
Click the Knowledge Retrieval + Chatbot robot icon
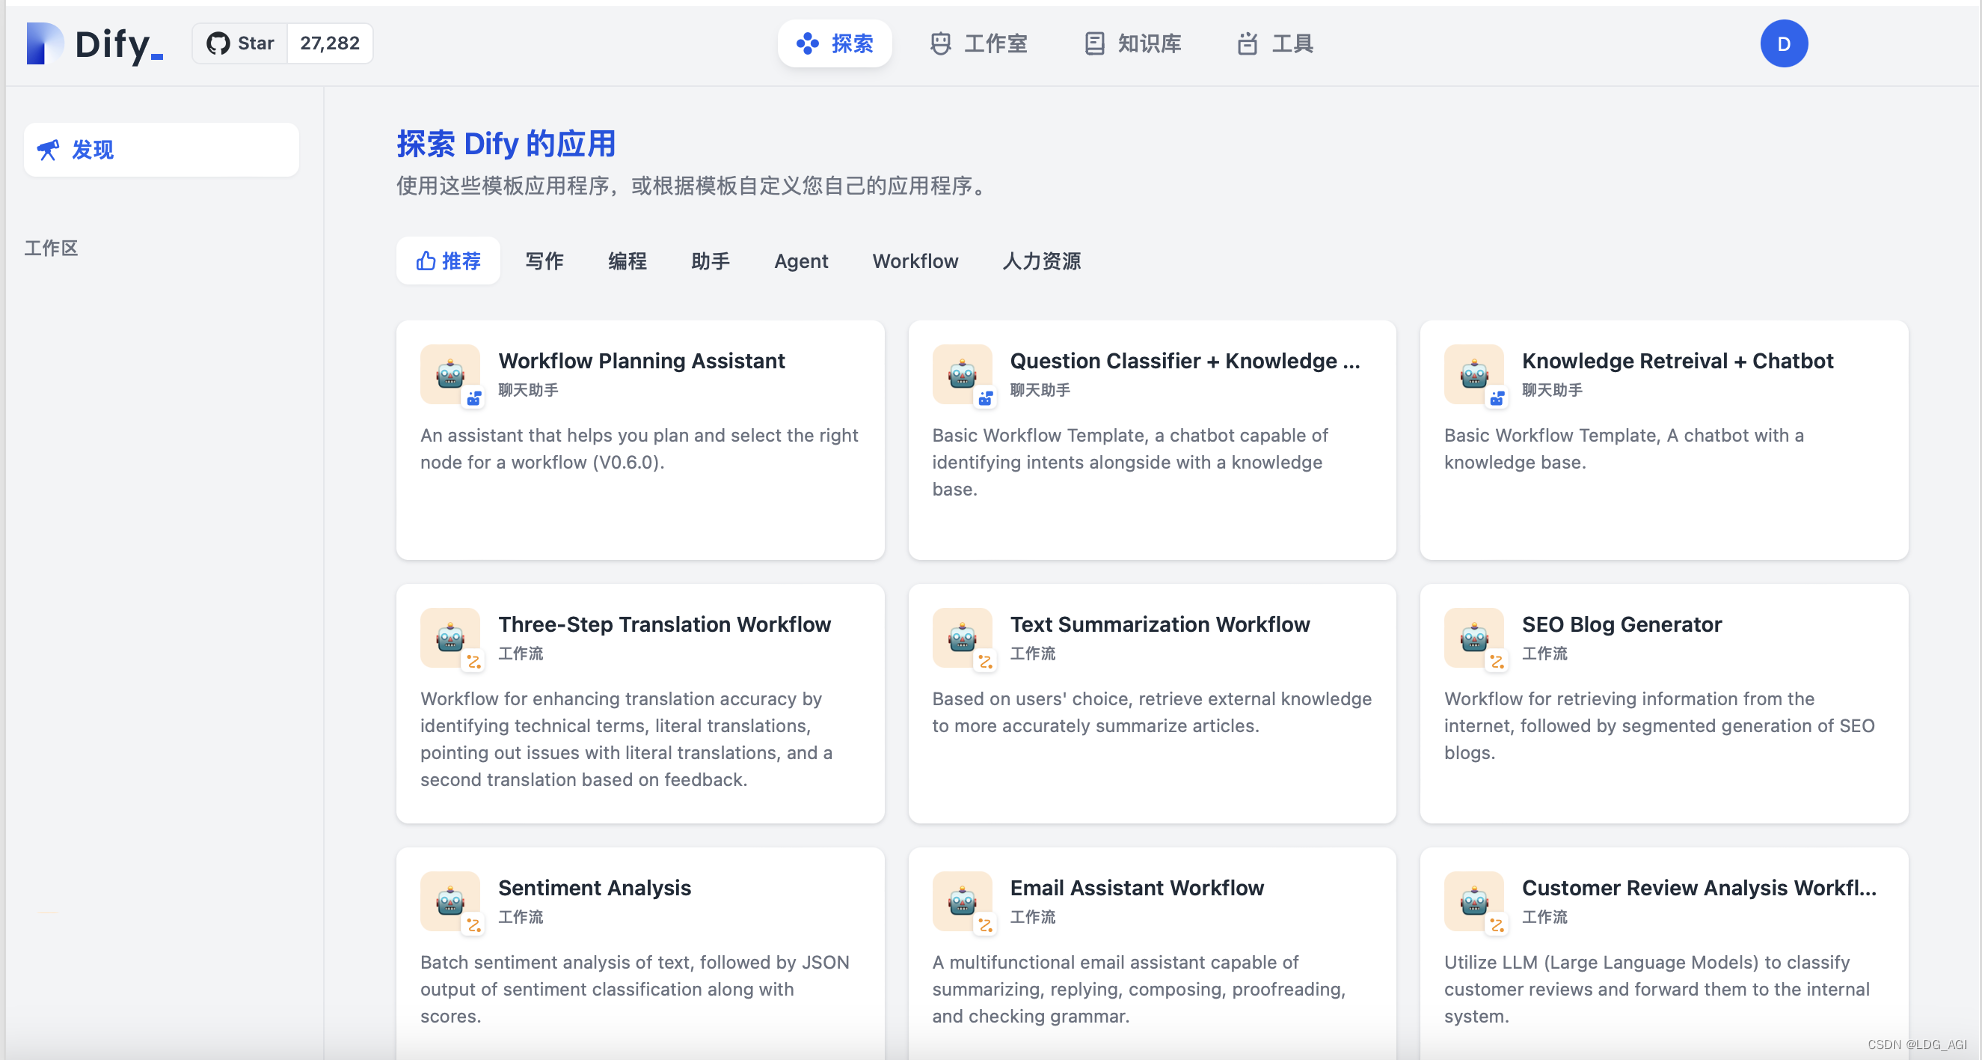[x=1474, y=374]
